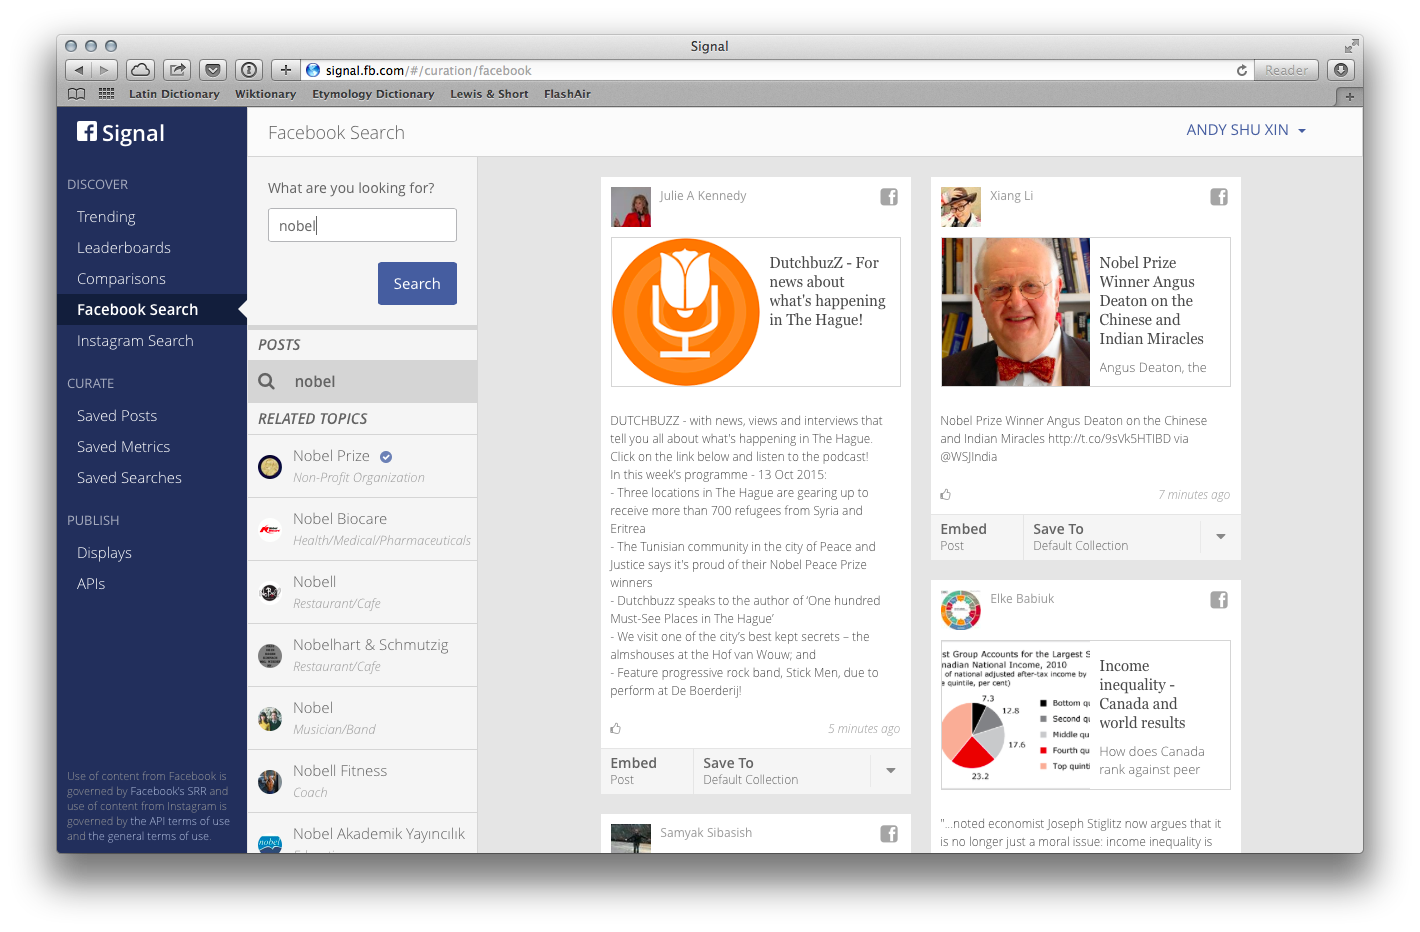Click Save To Default Collection on DutchbuzZ card
Screen dimensions: 1420x932
click(x=782, y=771)
